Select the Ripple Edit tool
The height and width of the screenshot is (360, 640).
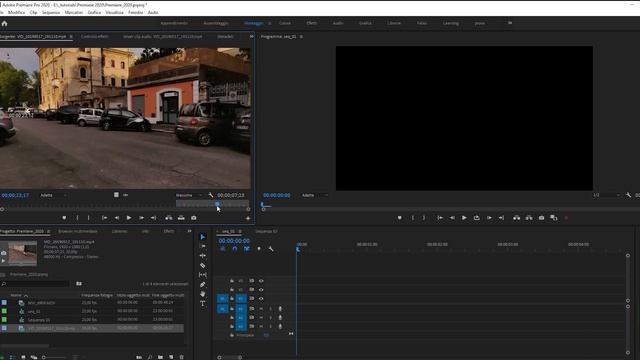pos(203,256)
